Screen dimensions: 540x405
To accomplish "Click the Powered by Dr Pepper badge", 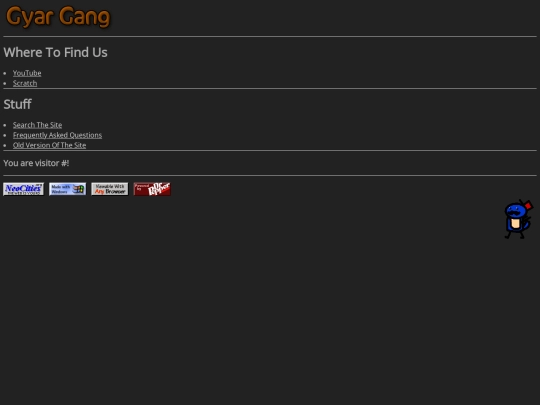I will coord(152,189).
